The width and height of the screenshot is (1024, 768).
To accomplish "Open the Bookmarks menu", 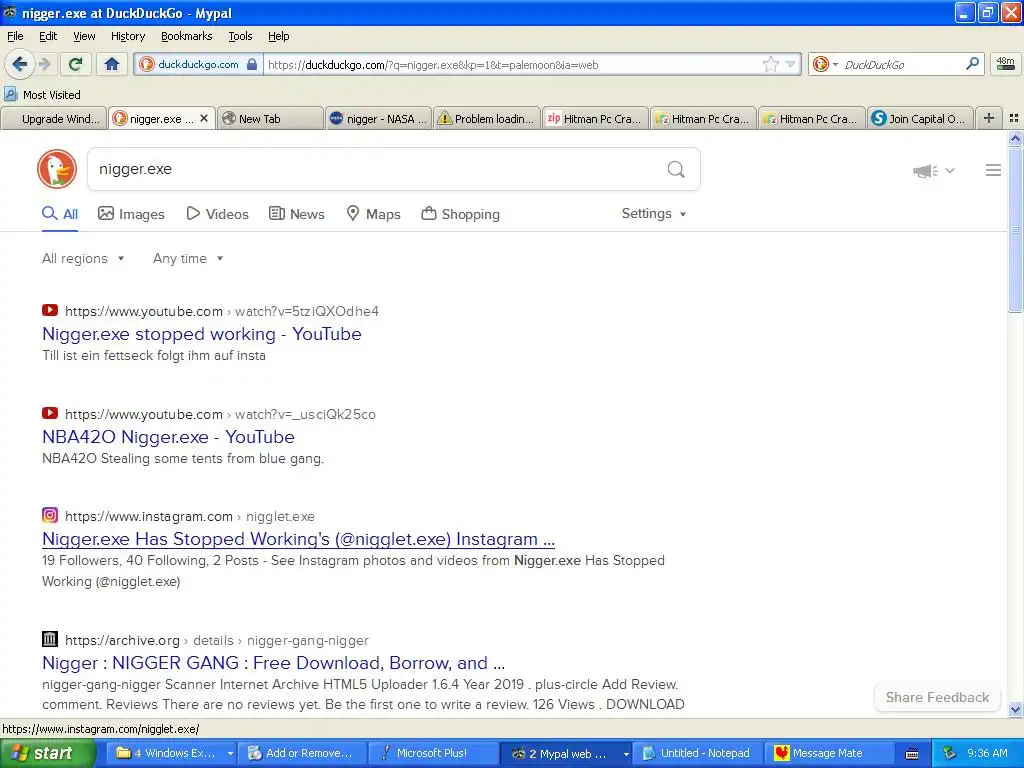I will [187, 36].
